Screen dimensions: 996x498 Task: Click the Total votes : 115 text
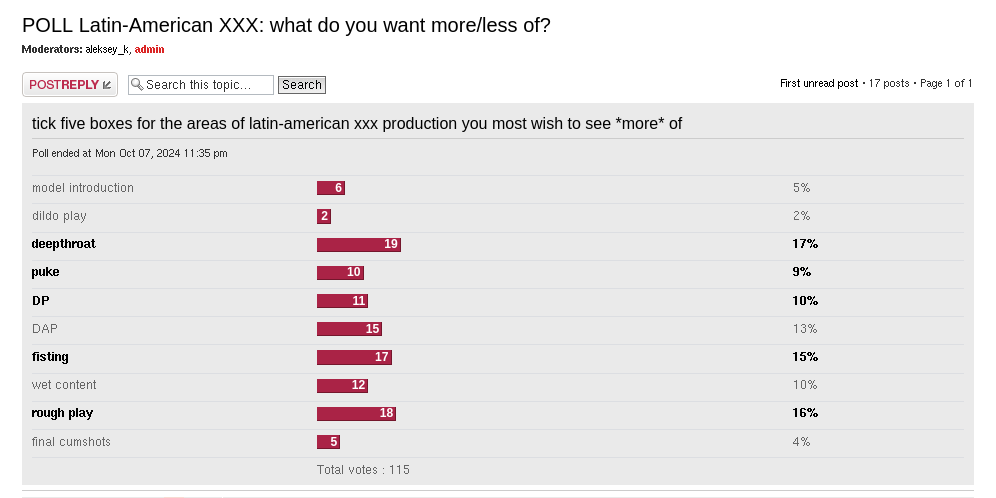(x=363, y=470)
